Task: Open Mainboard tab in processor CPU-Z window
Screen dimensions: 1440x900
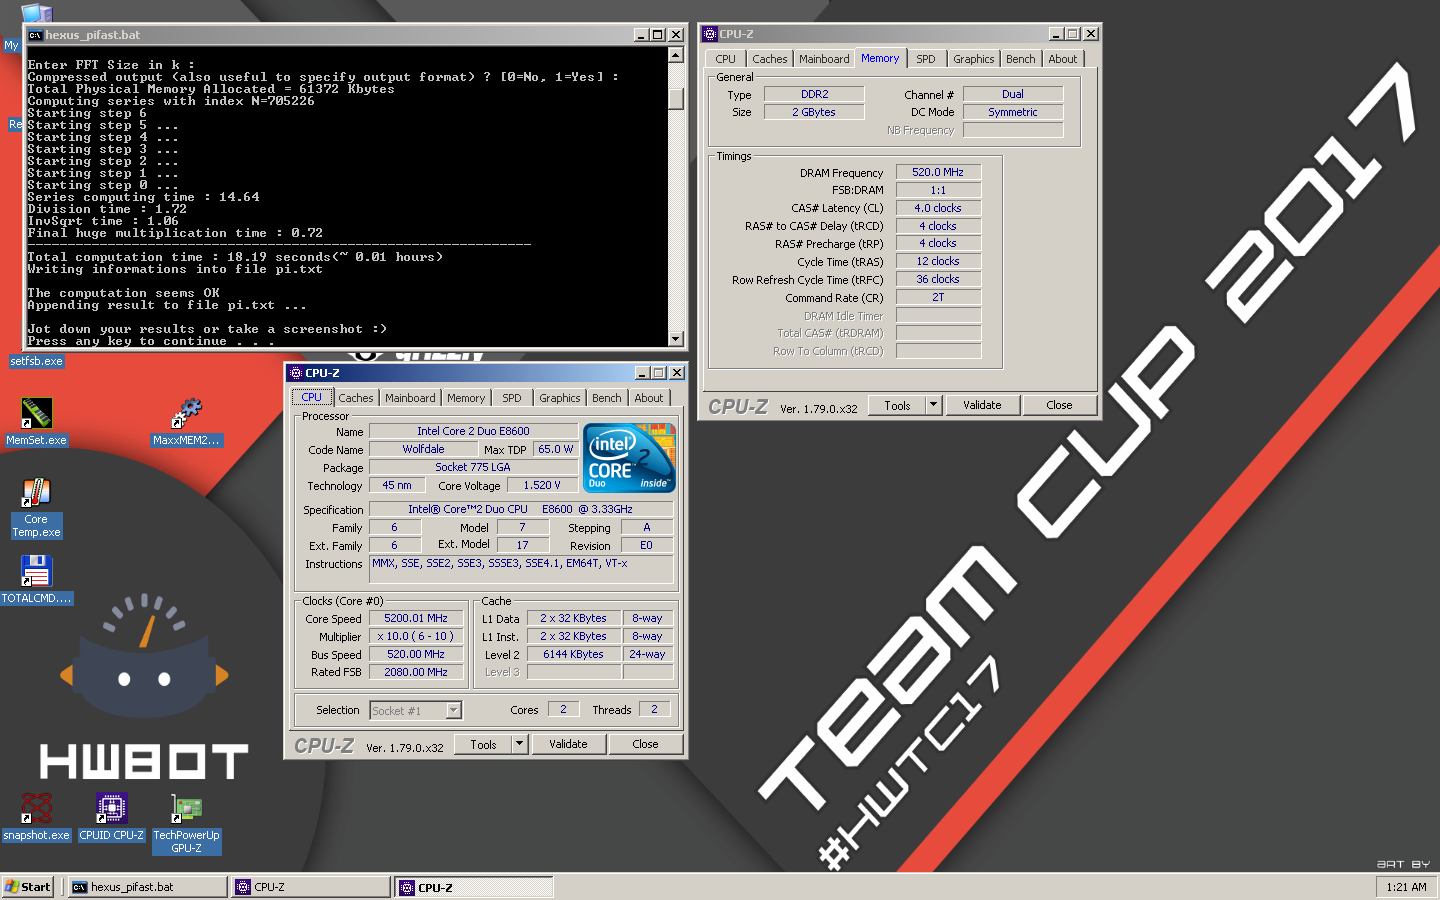Action: tap(410, 398)
